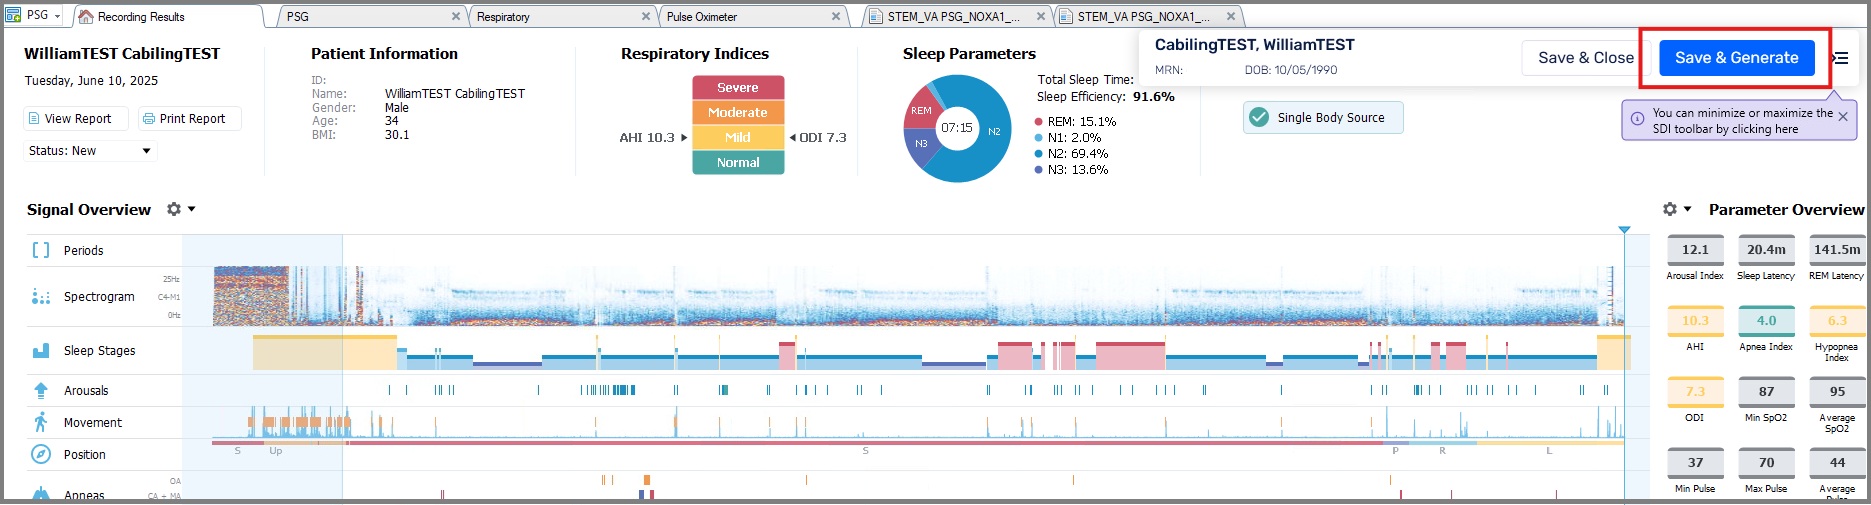This screenshot has width=1871, height=505.
Task: Toggle the SDI toolbar minimize icon
Action: (1840, 58)
